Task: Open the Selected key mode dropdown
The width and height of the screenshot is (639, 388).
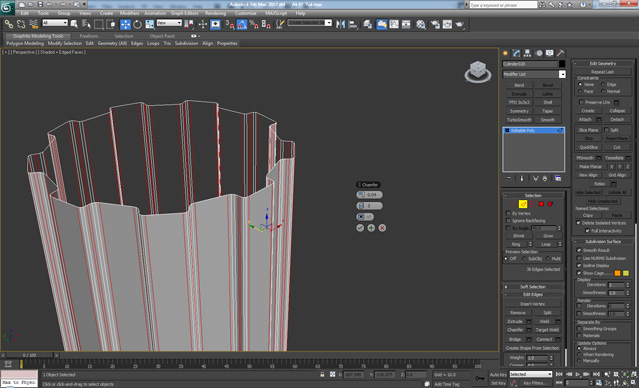Action: coord(531,374)
